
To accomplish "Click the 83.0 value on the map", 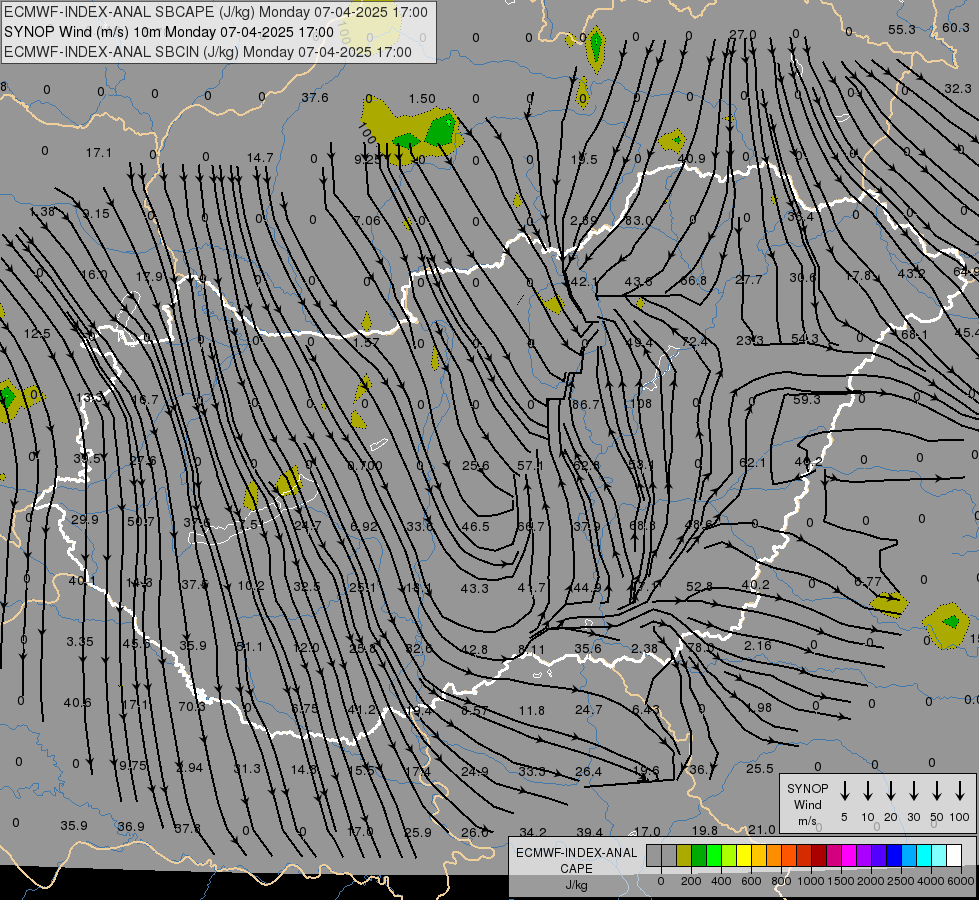I will tap(638, 220).
